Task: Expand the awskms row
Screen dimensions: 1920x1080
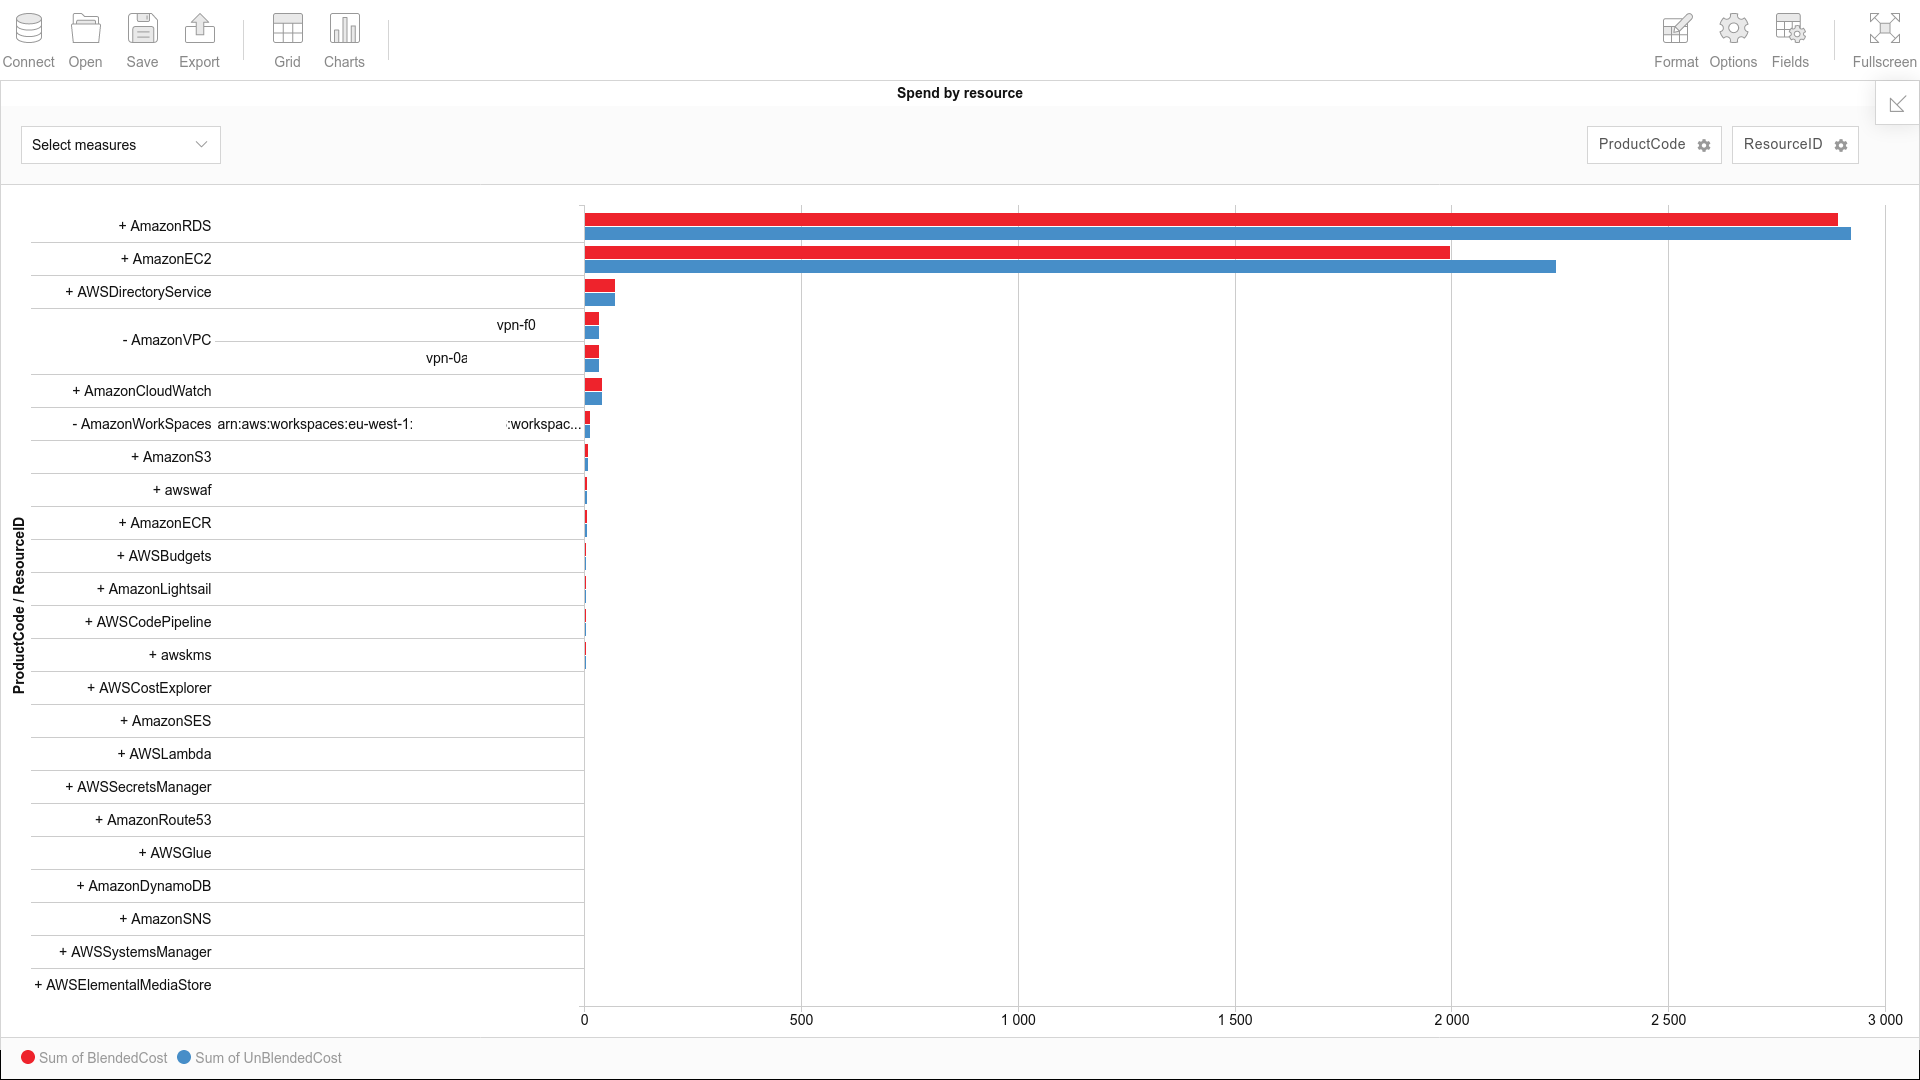Action: pos(180,655)
